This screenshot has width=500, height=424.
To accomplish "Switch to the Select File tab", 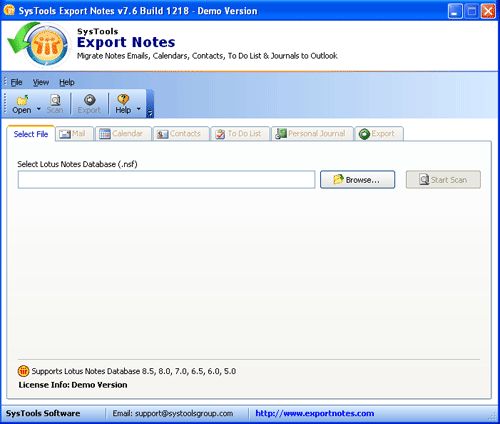I will coord(31,134).
